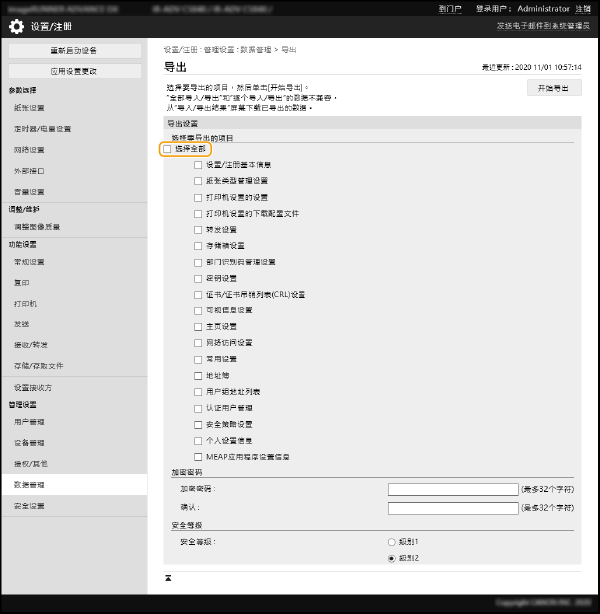
Task: Click the 应用设置更改 button
Action: pos(75,71)
